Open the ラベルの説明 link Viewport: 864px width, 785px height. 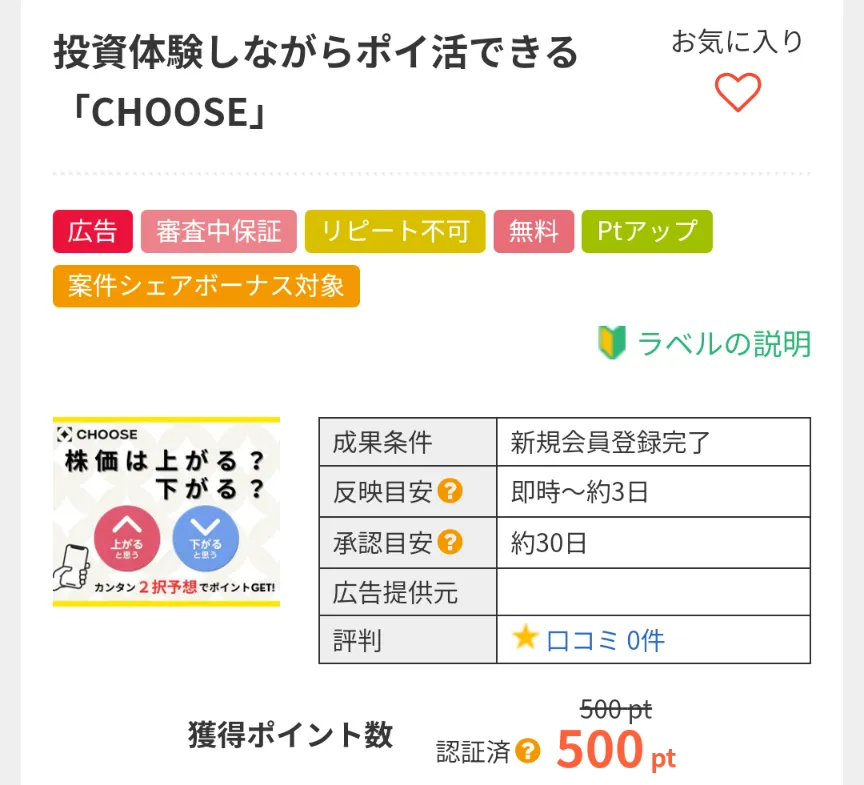tap(723, 344)
